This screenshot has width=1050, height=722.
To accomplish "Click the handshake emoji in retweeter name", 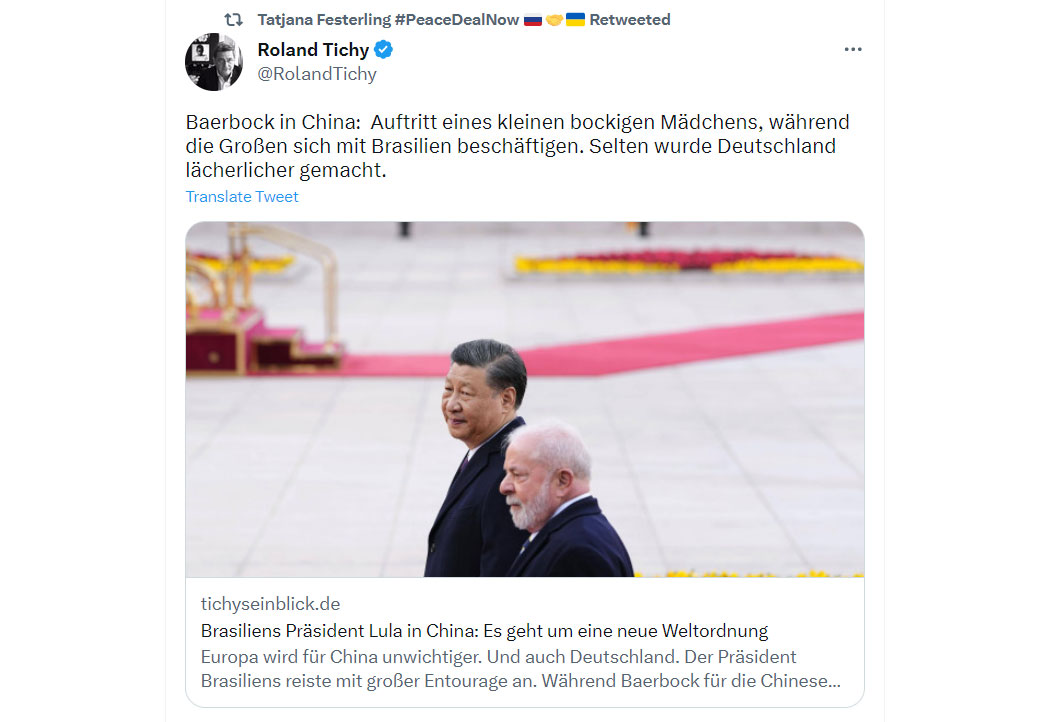I will pos(554,20).
